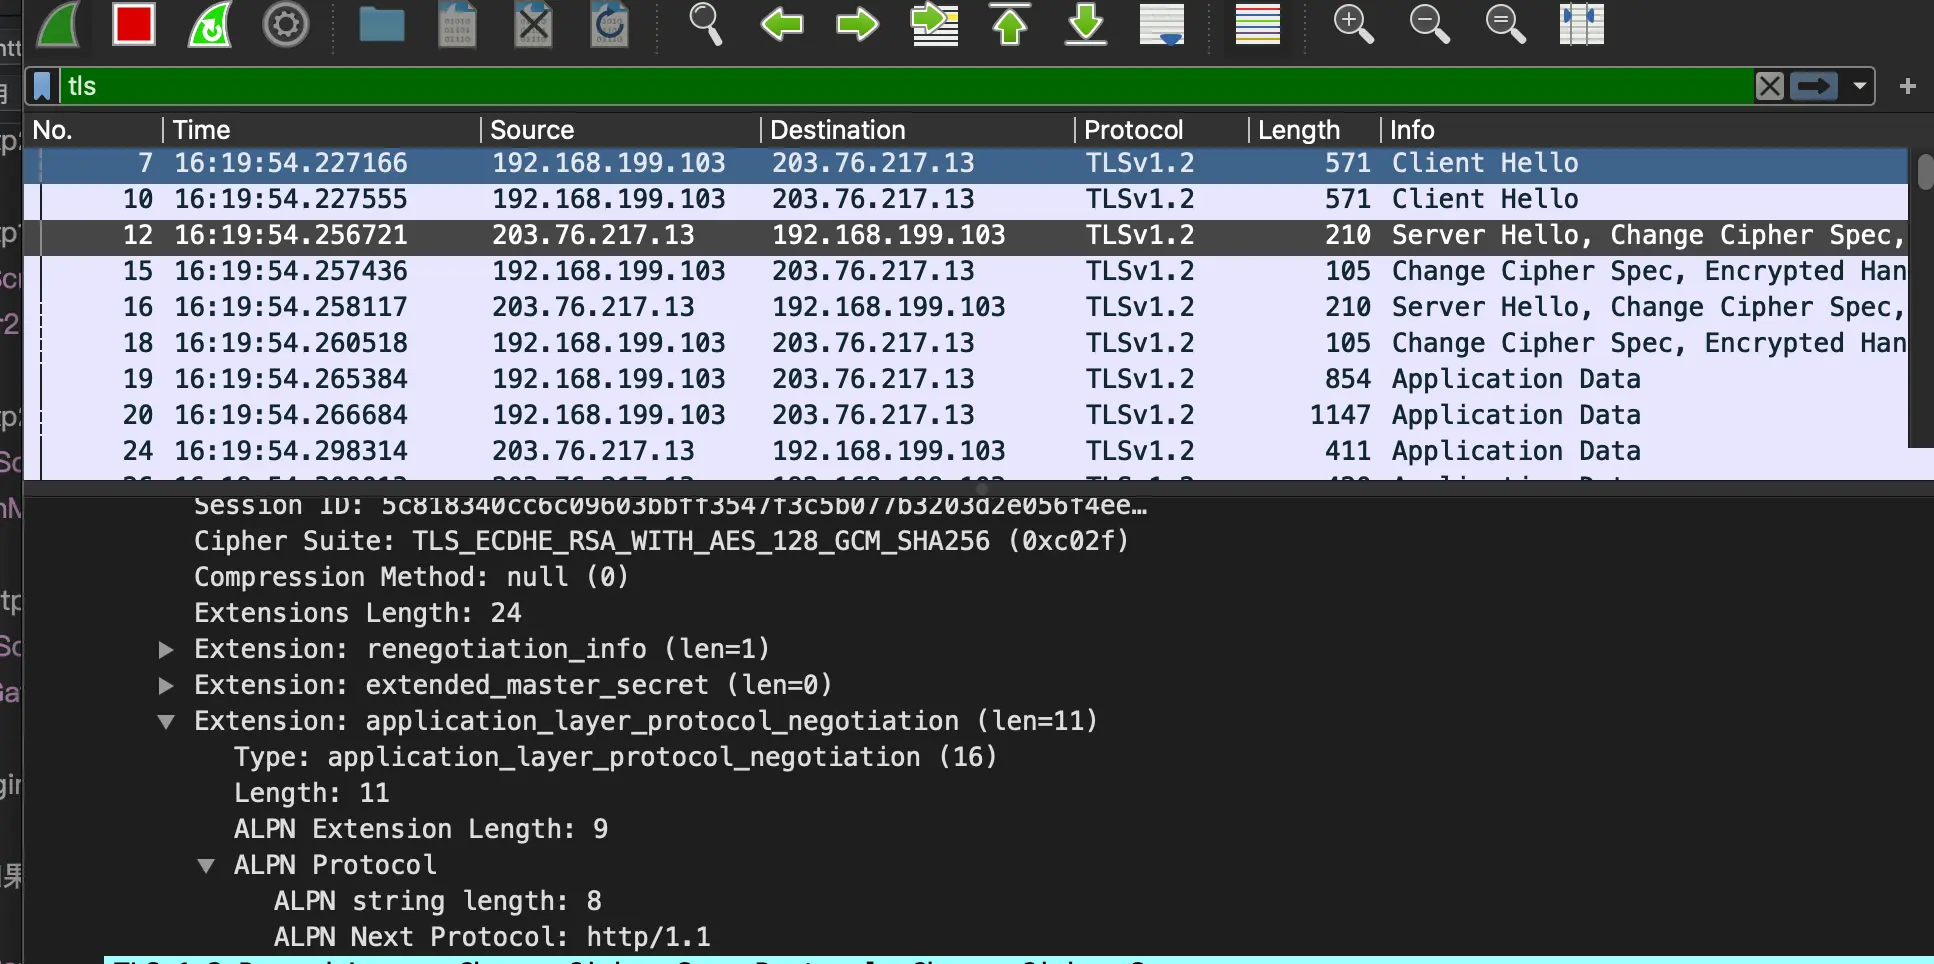This screenshot has width=1934, height=964.
Task: Open recent filter history dropdown
Action: 1859,86
